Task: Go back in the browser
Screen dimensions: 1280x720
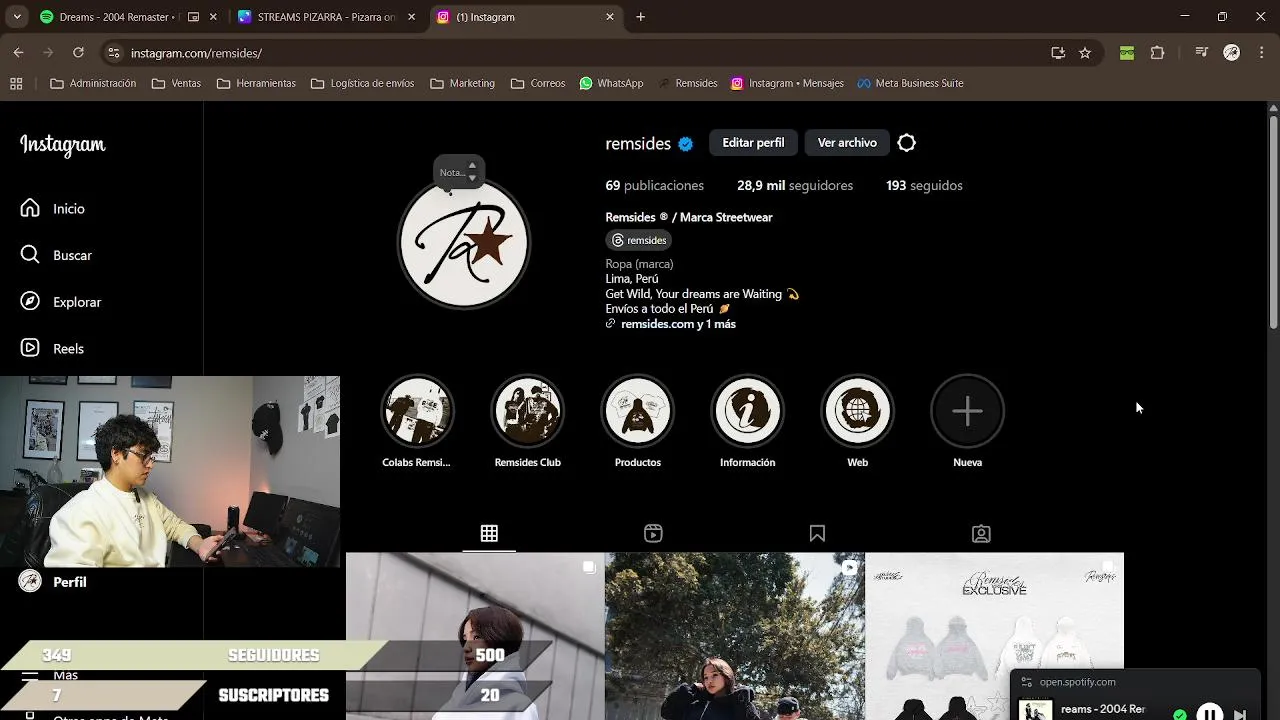Action: tap(18, 53)
